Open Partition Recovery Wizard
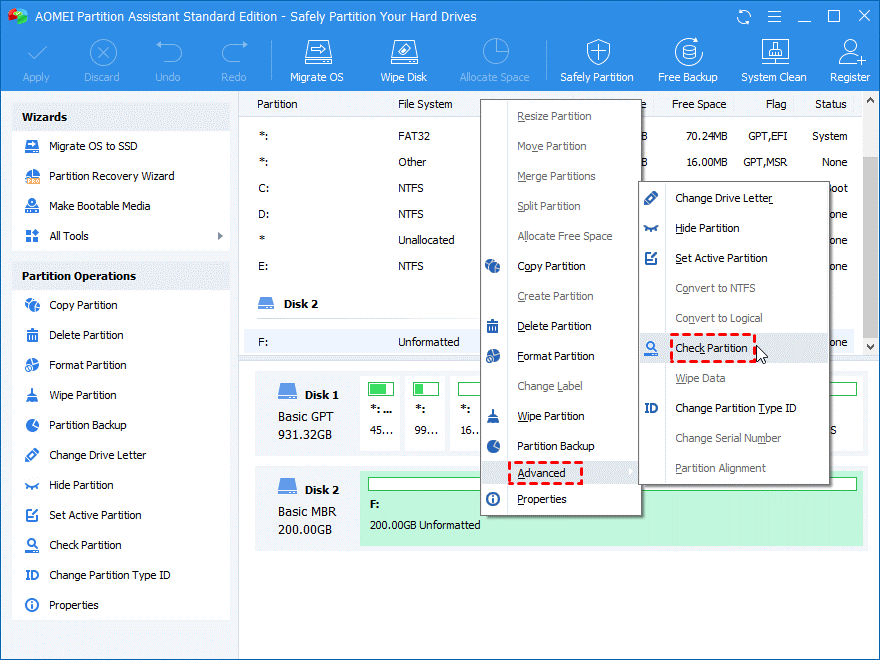880x660 pixels. pos(111,176)
